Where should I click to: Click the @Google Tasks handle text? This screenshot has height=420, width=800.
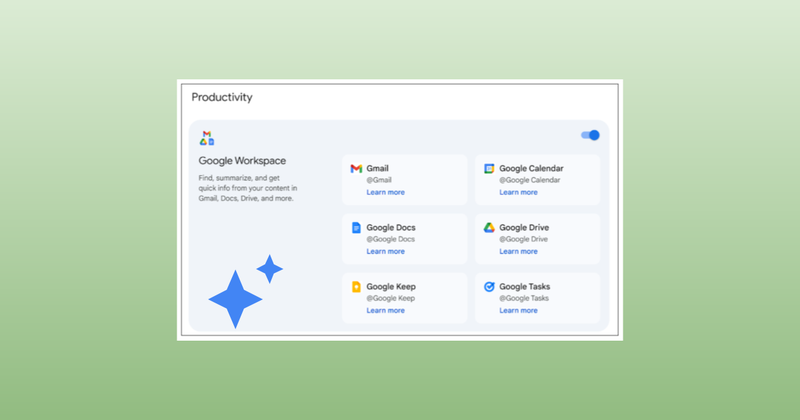coord(524,299)
